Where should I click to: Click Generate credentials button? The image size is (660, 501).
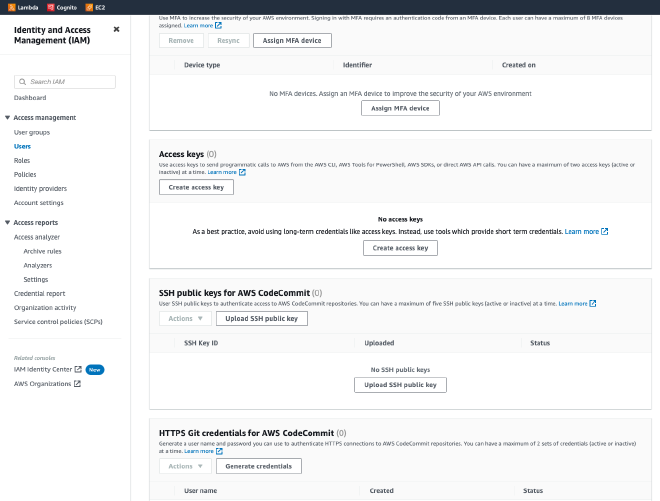pyautogui.click(x=259, y=466)
